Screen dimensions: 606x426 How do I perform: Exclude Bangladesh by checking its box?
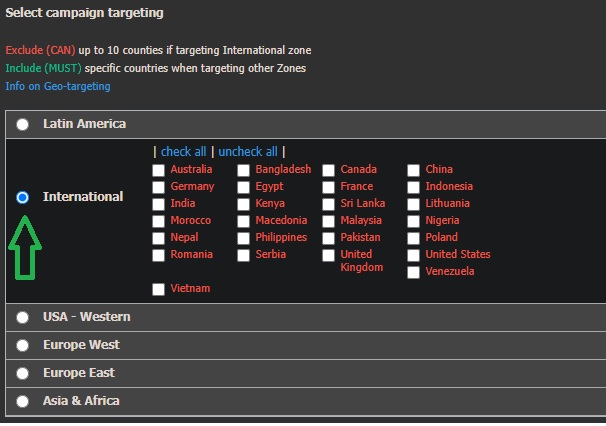tap(243, 170)
